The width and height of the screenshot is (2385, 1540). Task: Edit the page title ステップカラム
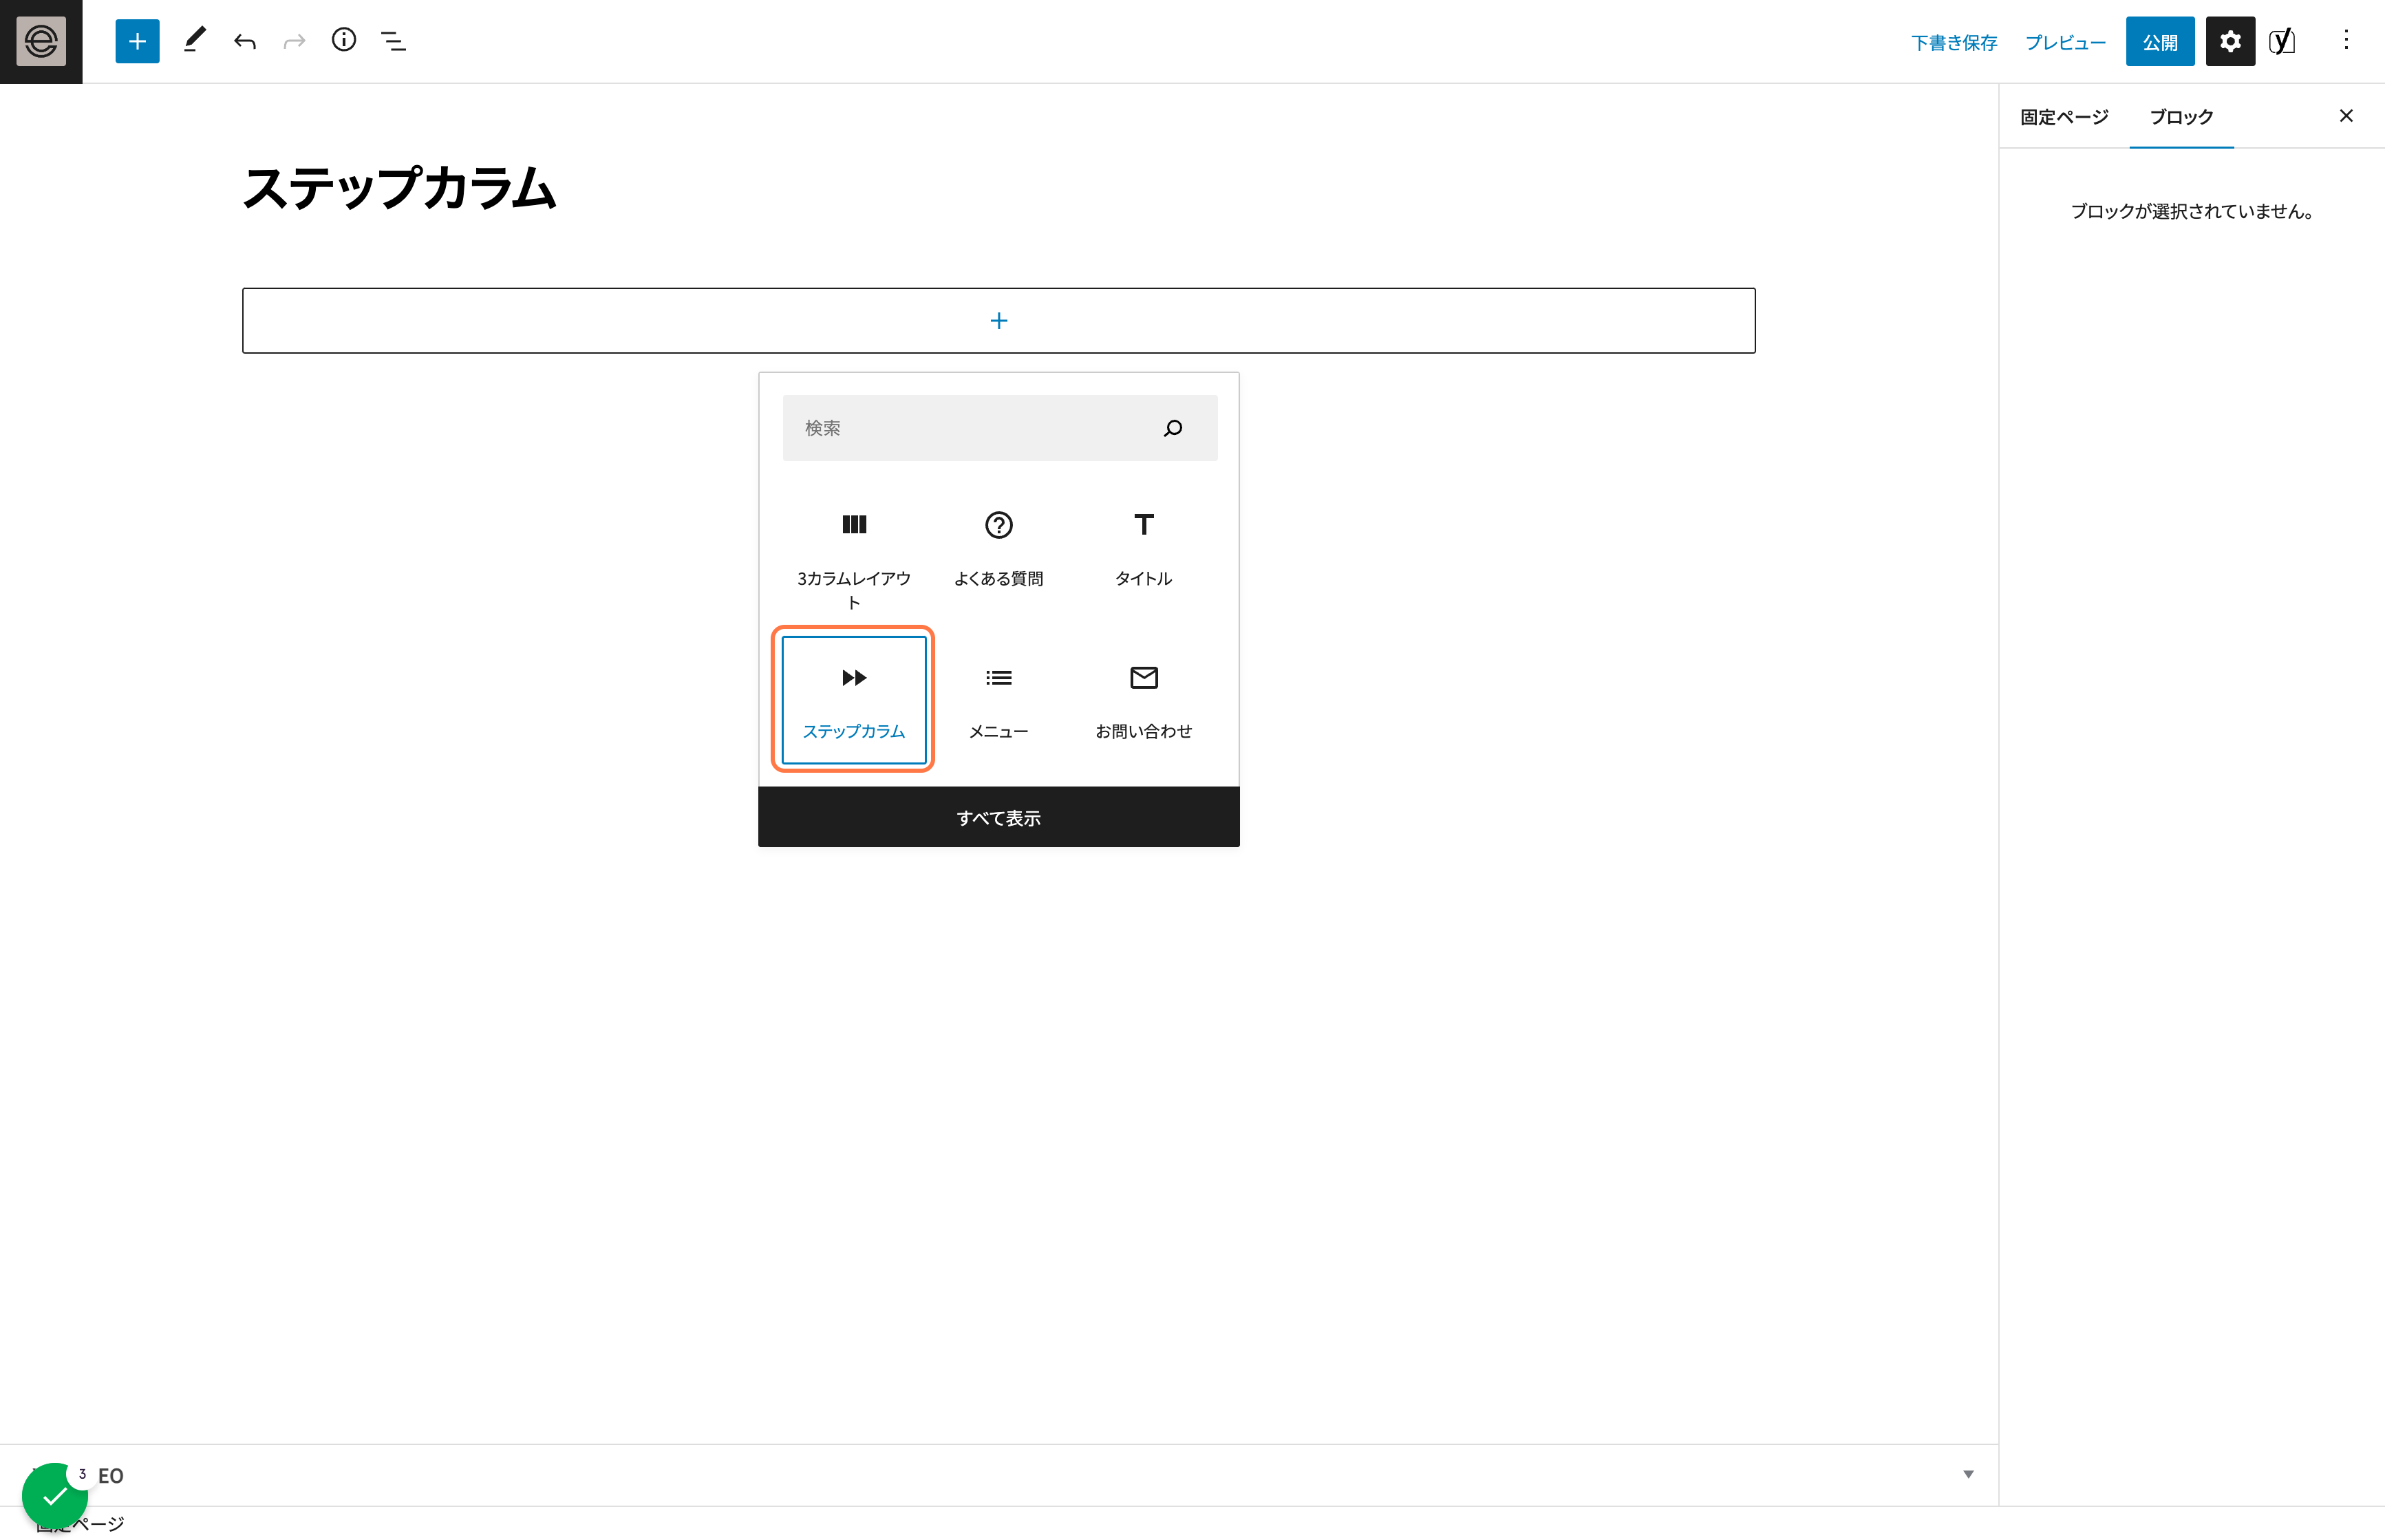[x=399, y=188]
